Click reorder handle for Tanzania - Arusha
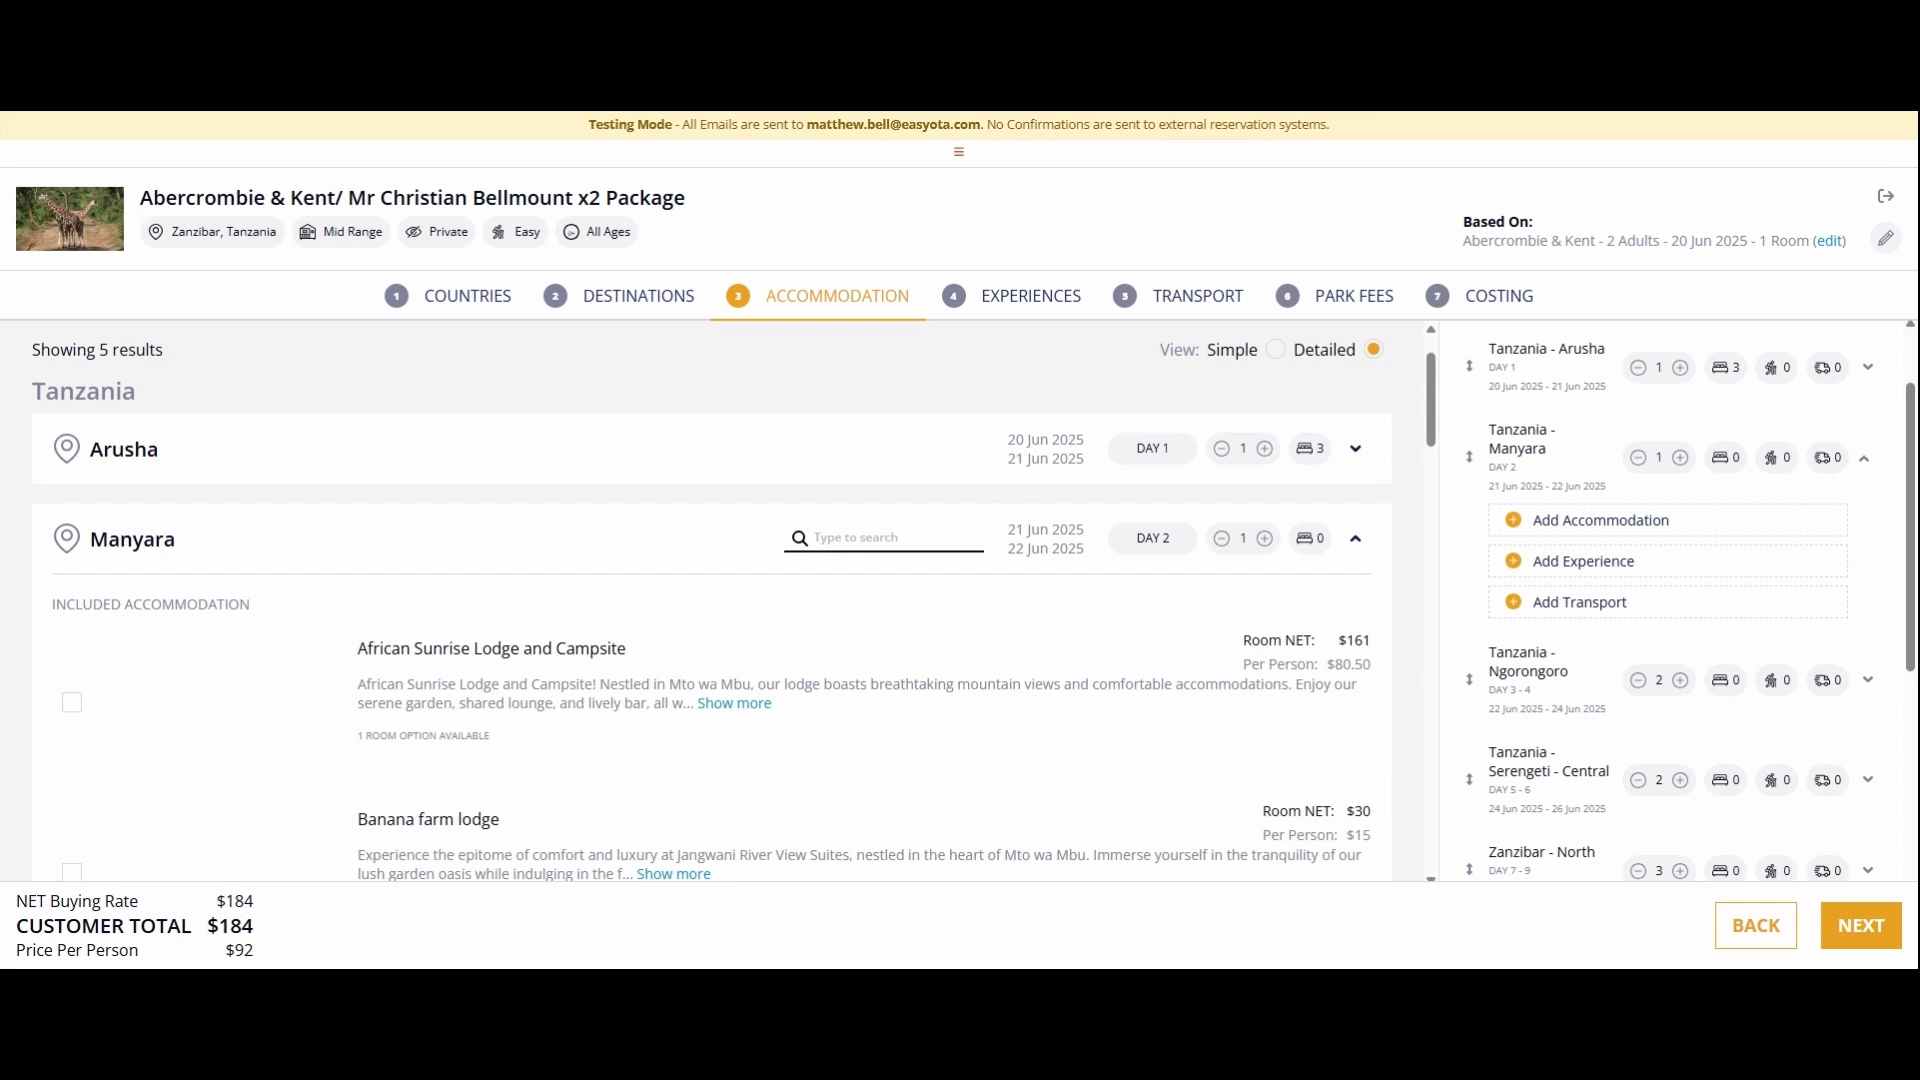Screen dimensions: 1920x1080 tap(1469, 366)
